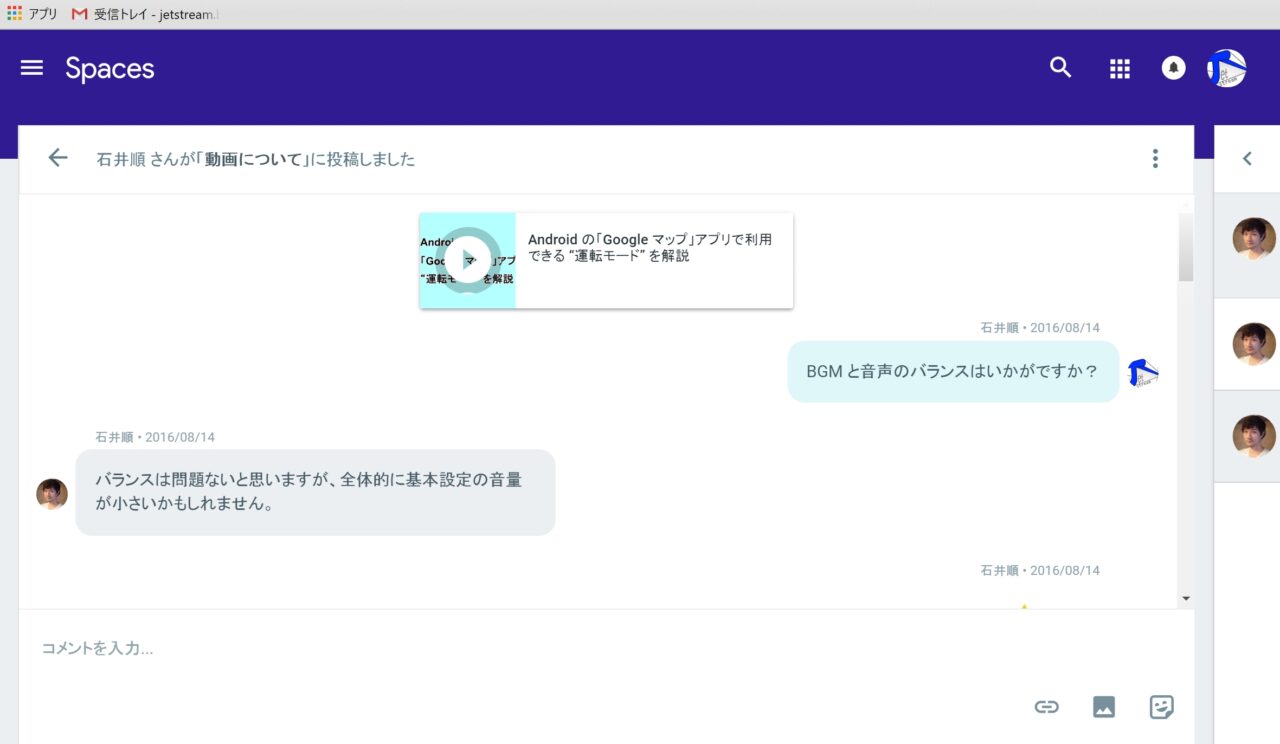The height and width of the screenshot is (744, 1280).
Task: Open the Android Google マップ video link title
Action: point(650,247)
